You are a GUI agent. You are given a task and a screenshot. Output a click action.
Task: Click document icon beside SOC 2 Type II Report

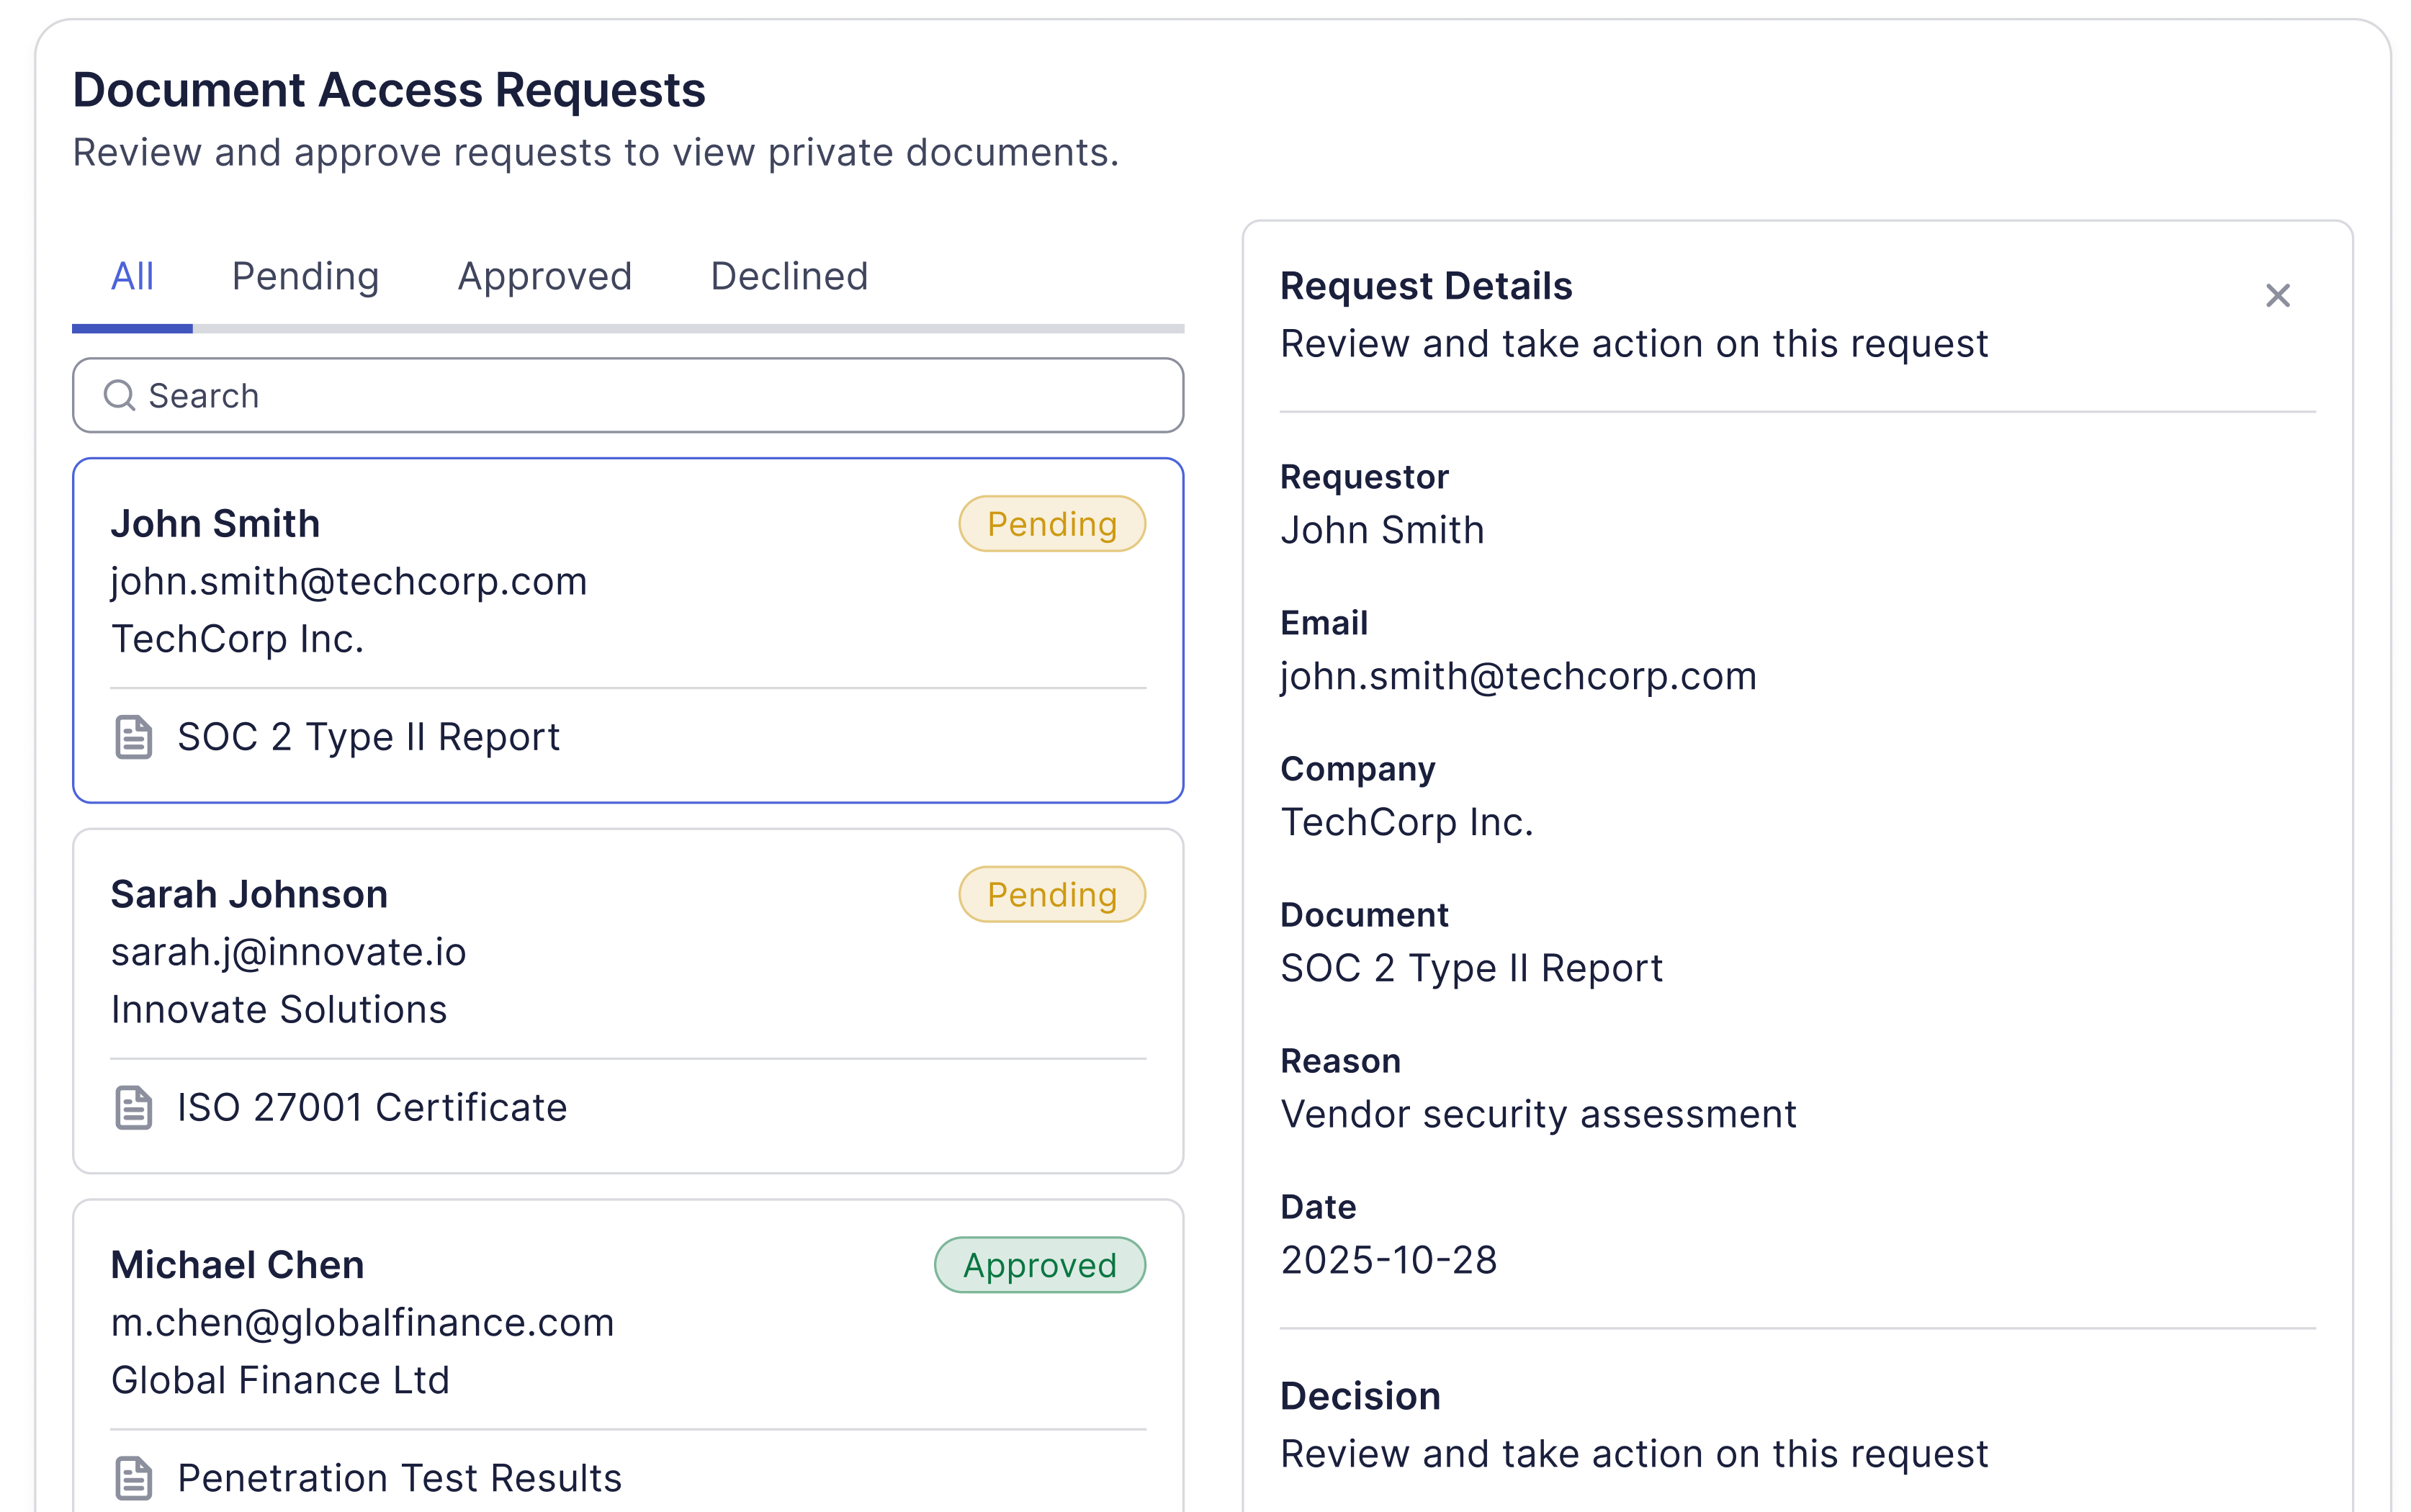pos(133,737)
